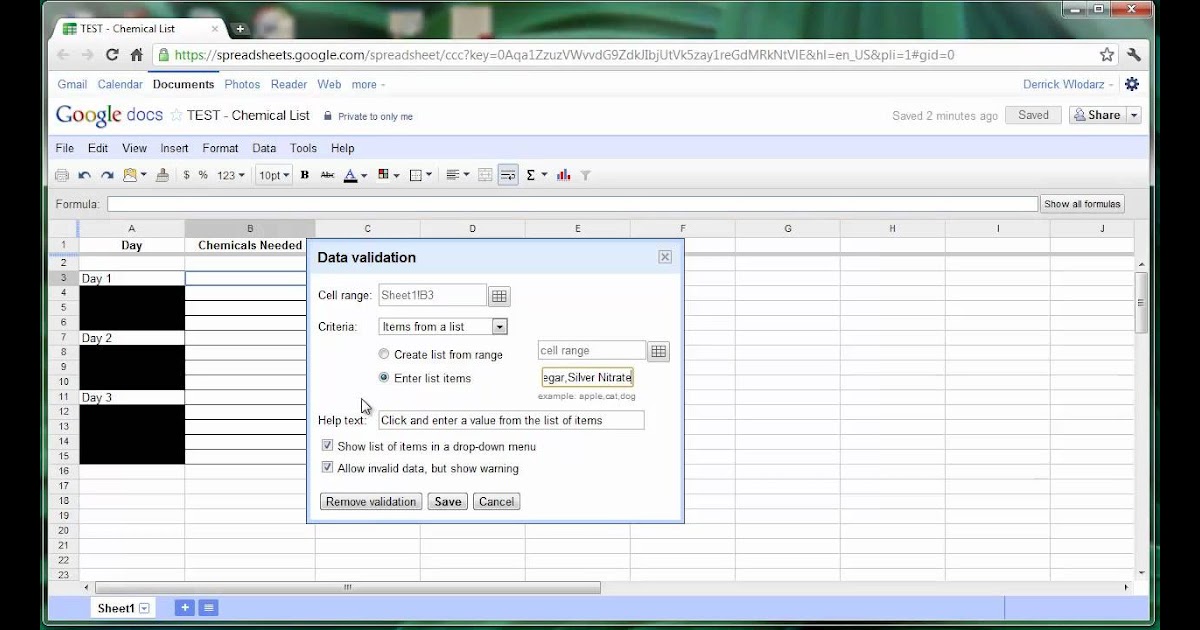Expand the align dropdown arrow
Screen dimensions: 1200x630
point(466,175)
